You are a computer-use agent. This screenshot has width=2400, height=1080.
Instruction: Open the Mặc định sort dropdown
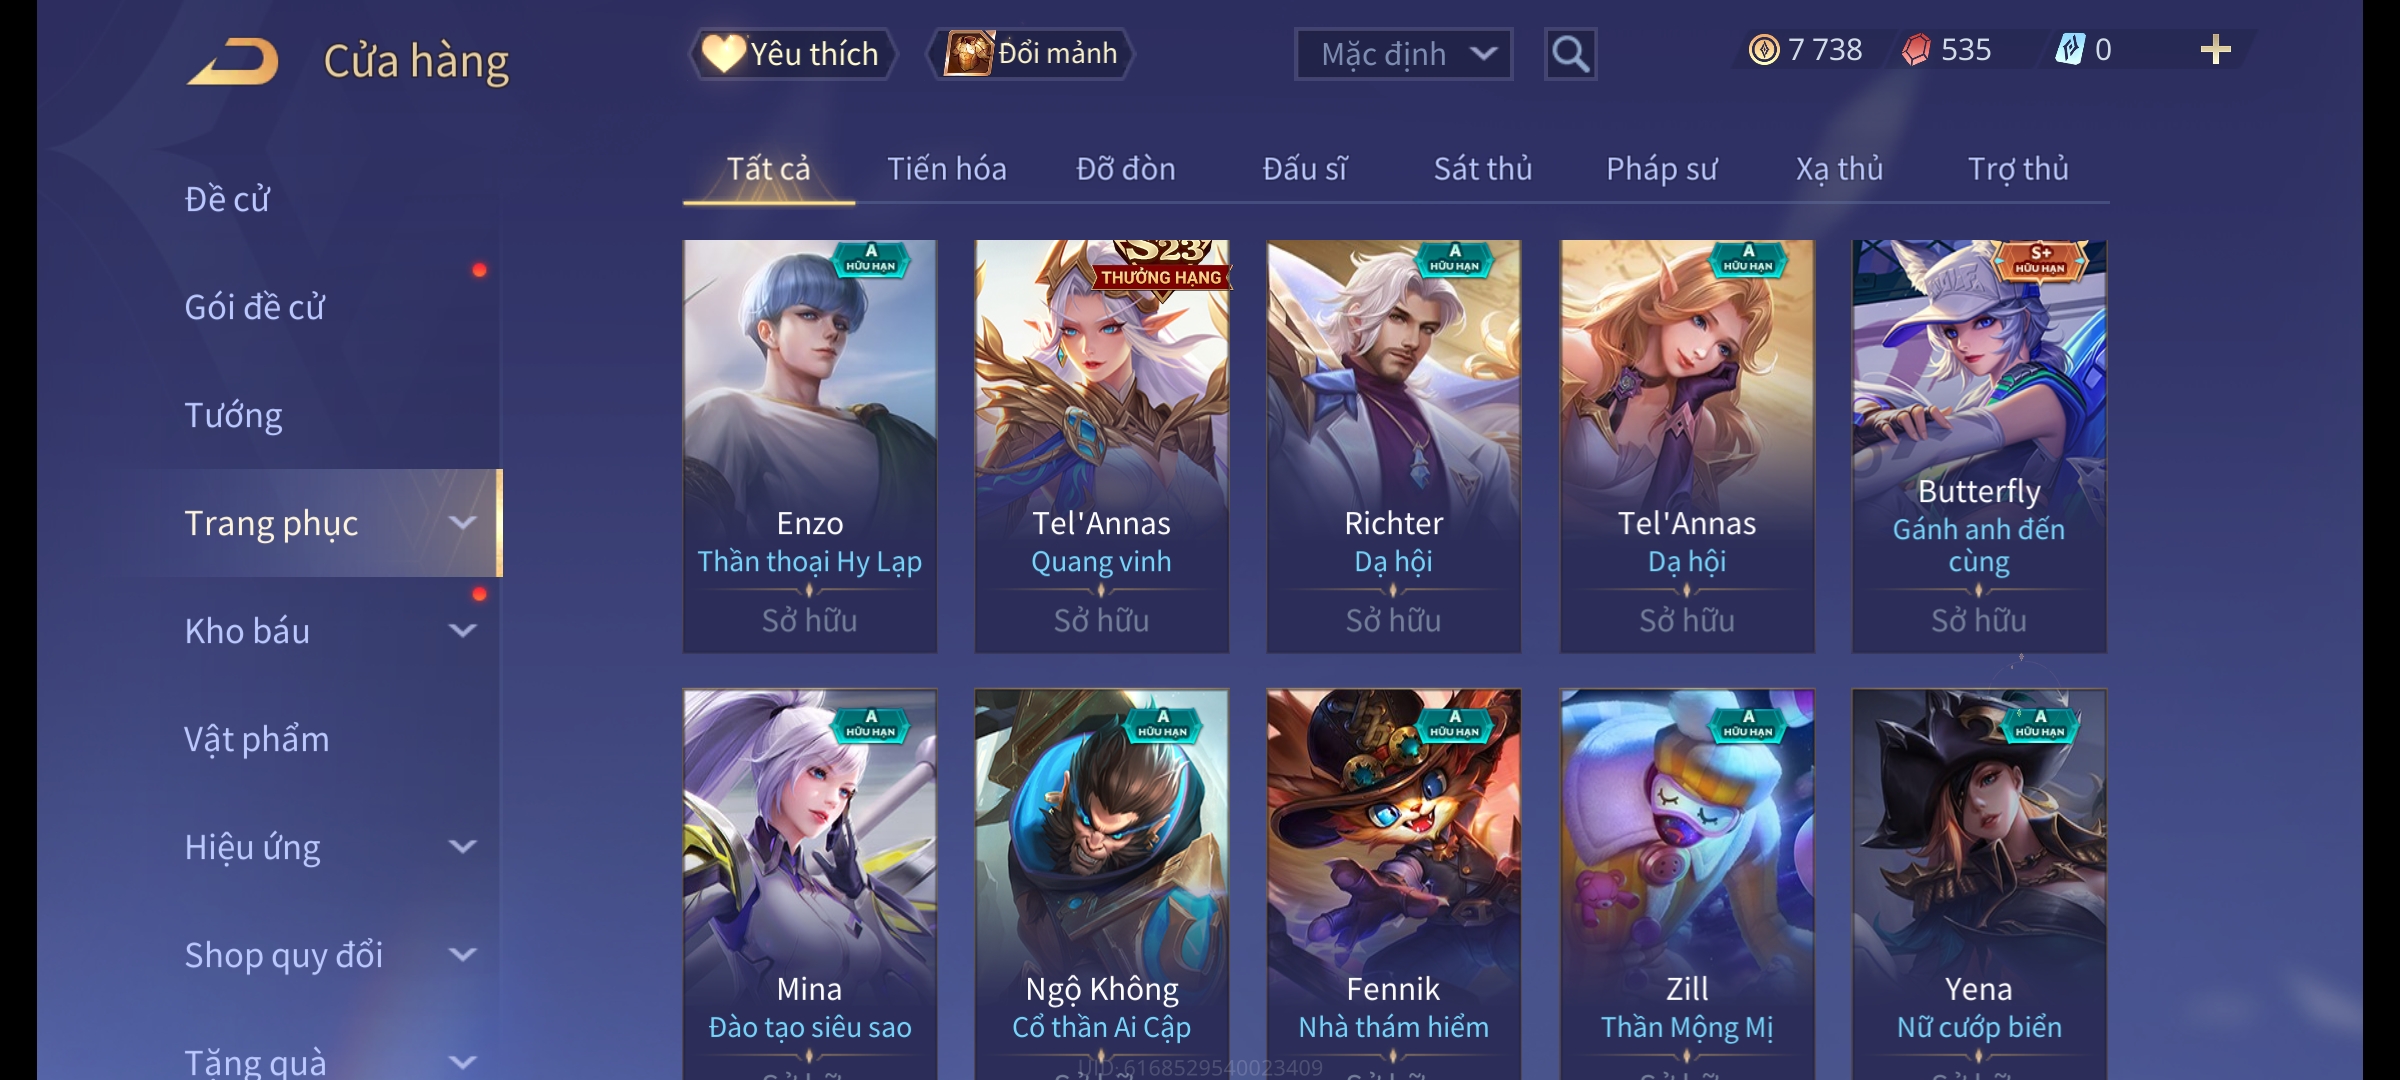[1403, 54]
